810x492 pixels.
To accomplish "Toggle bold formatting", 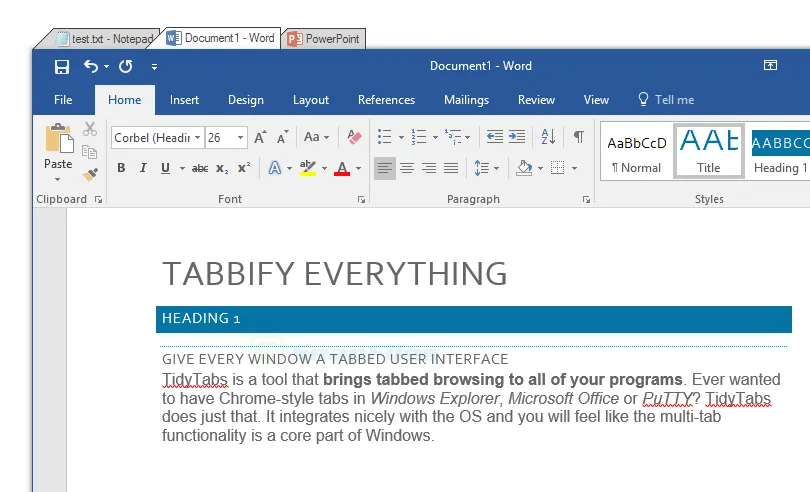I will (121, 168).
